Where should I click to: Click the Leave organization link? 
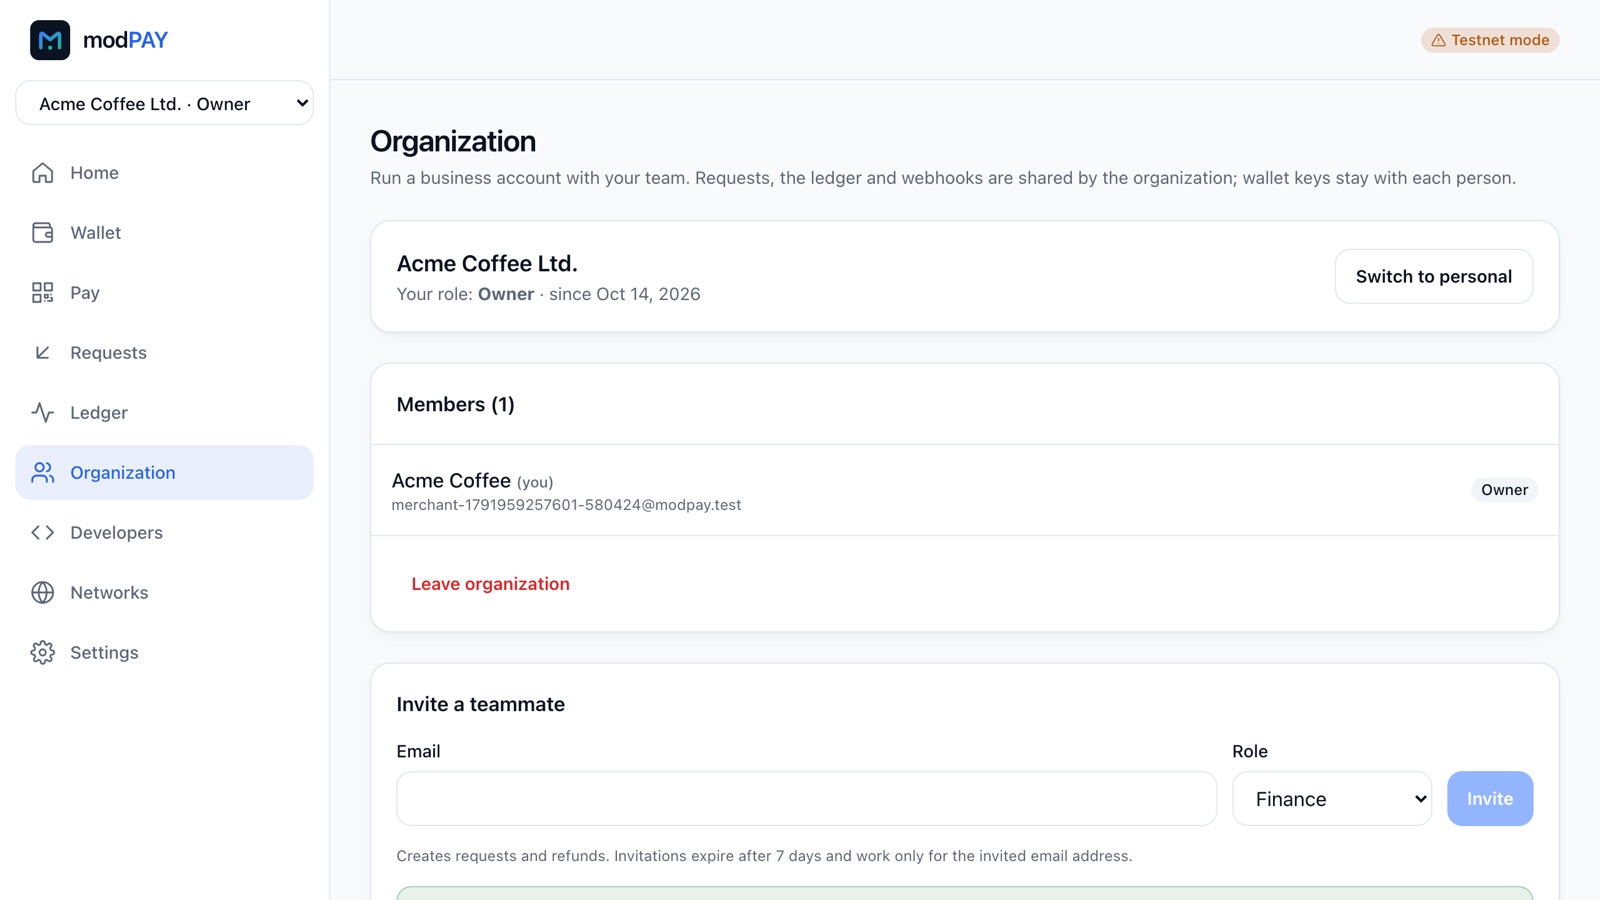pos(490,584)
